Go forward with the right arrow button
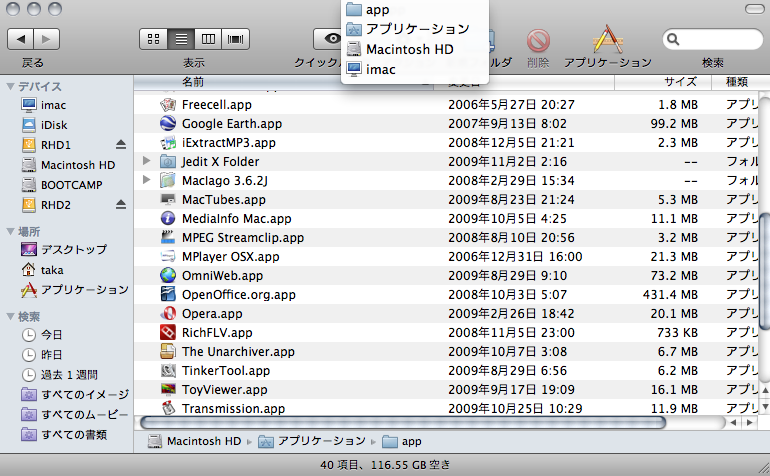 click(47, 39)
